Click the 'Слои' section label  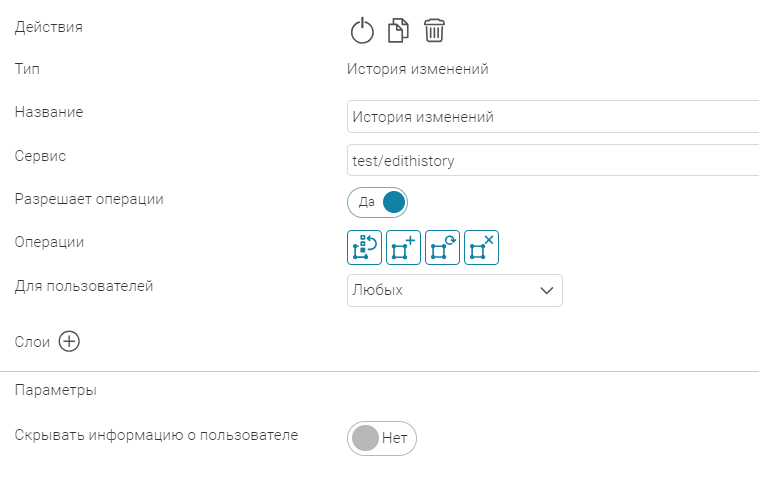(x=32, y=341)
